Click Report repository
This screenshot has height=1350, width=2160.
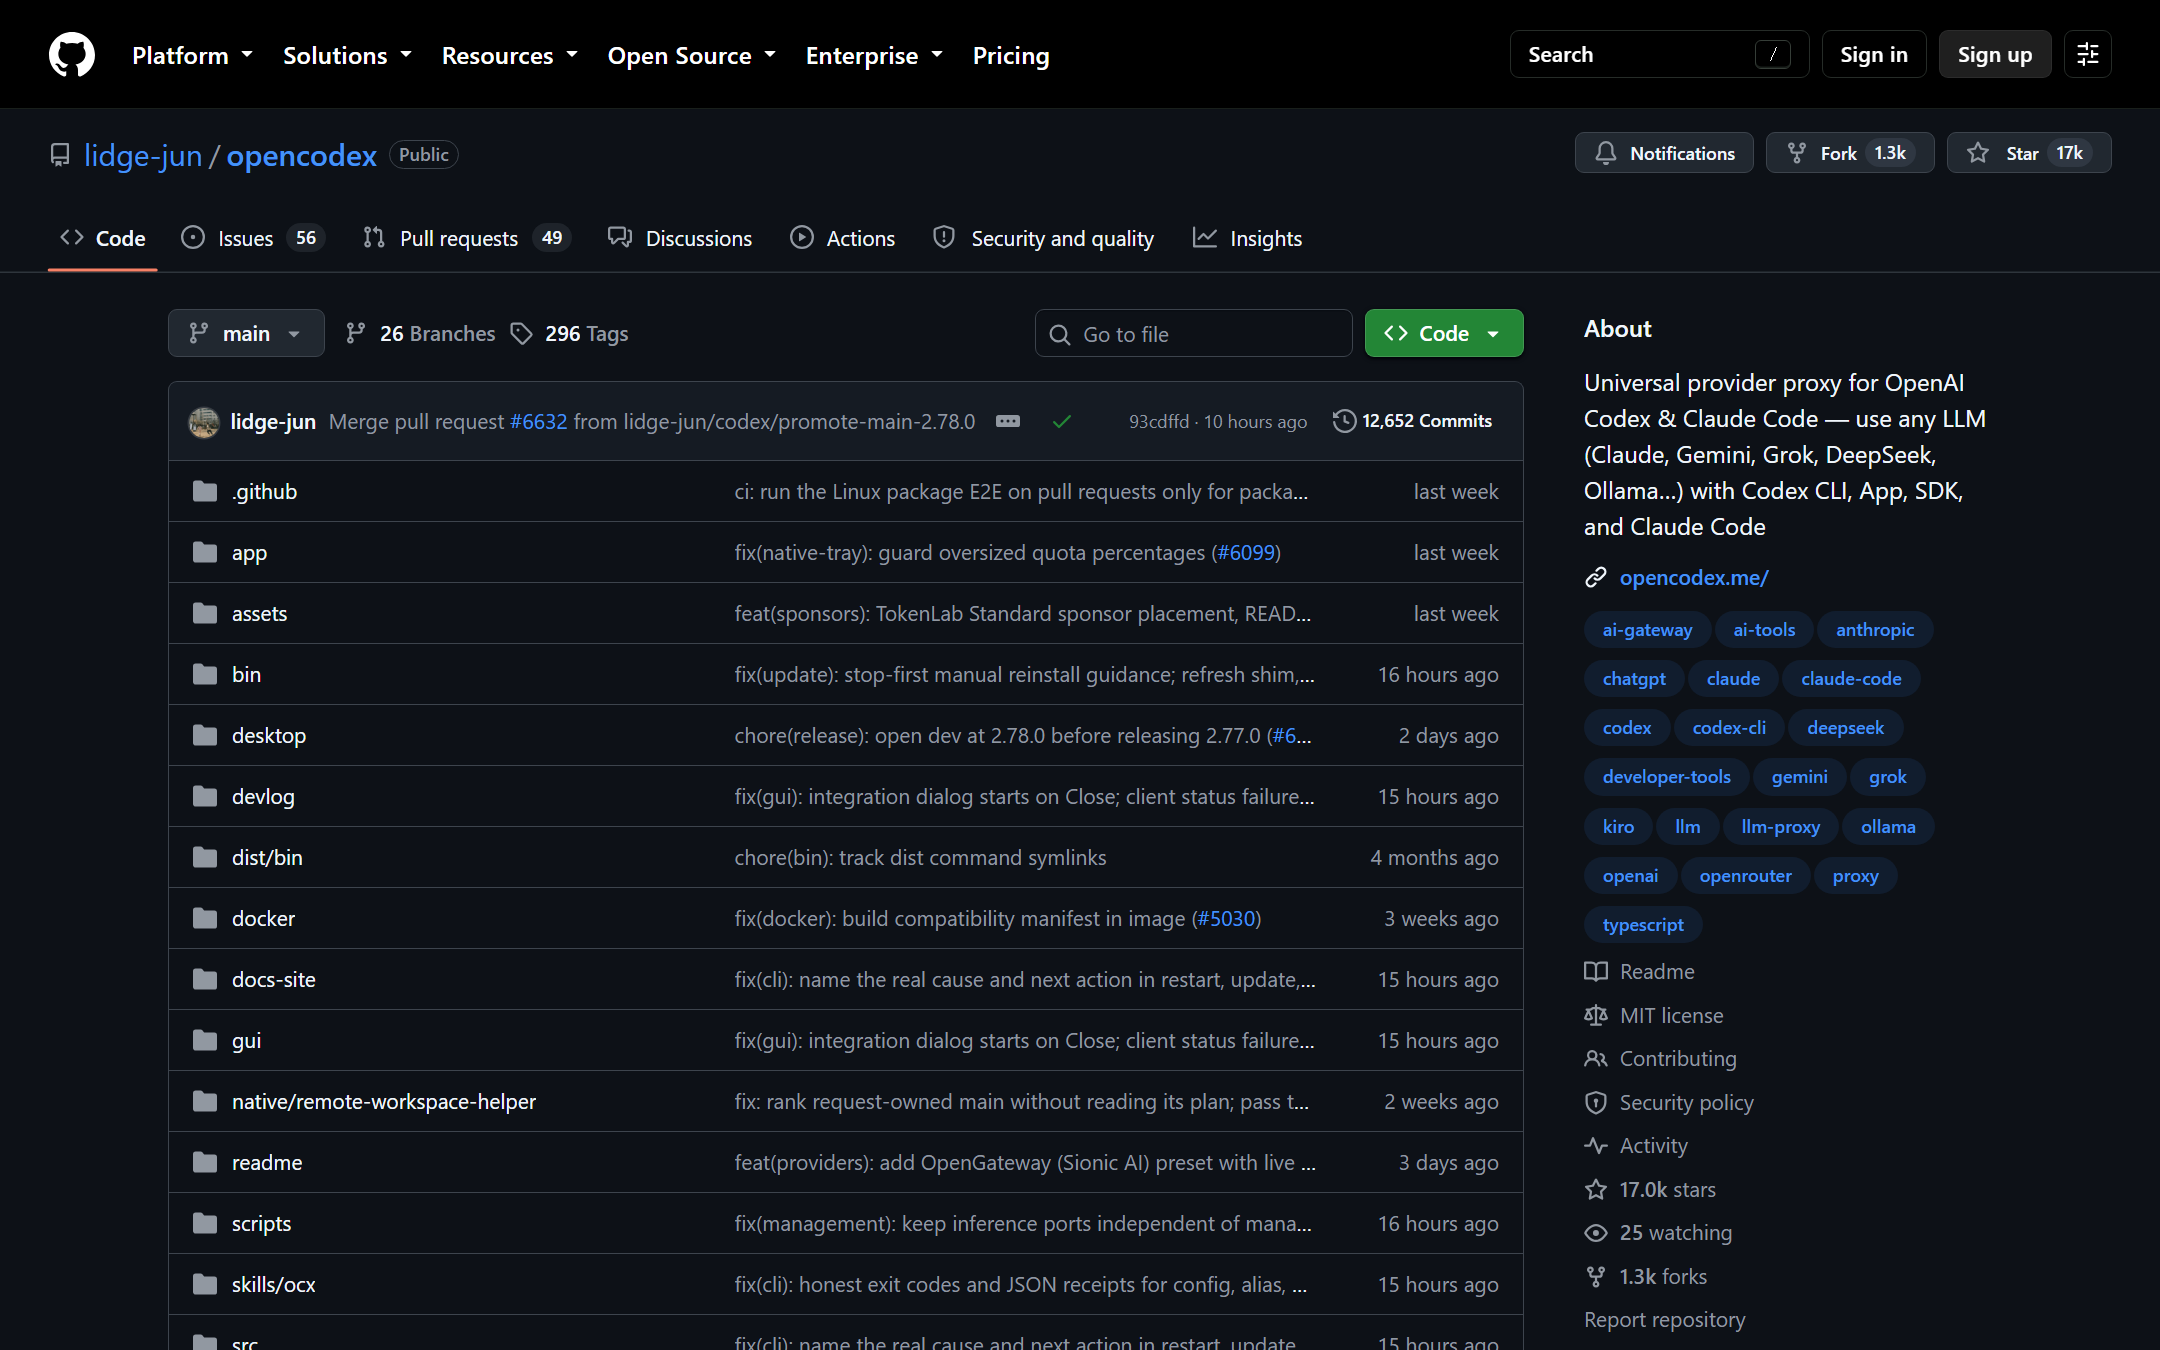[1664, 1319]
